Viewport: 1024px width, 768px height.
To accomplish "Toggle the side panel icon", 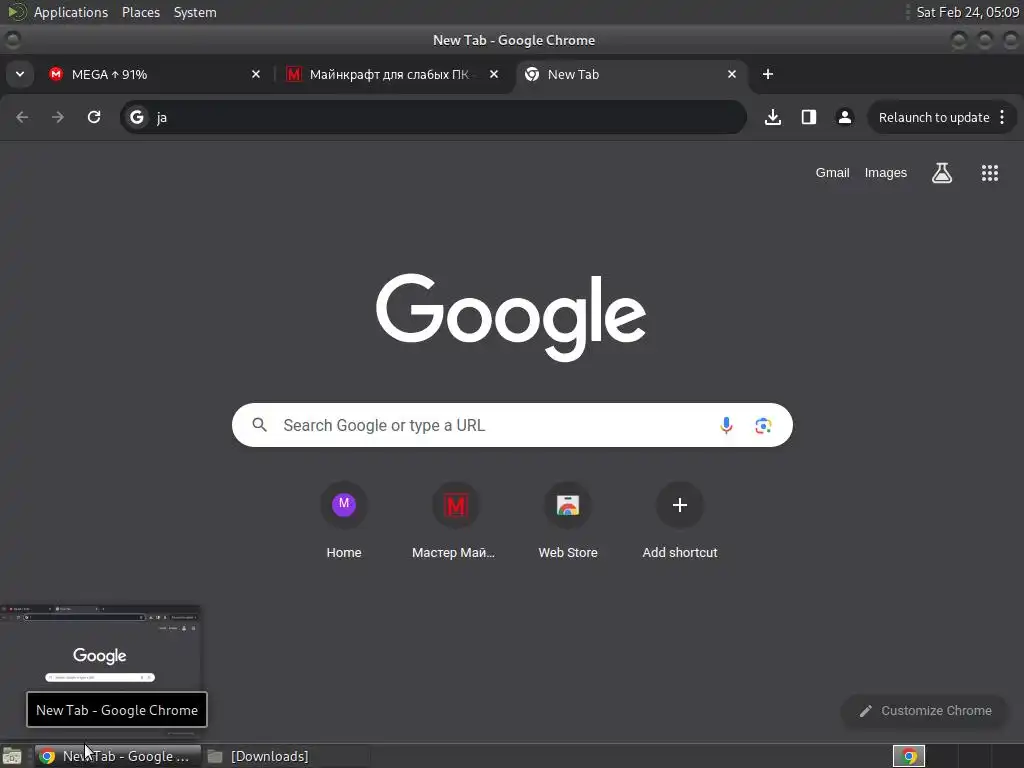I will (809, 118).
